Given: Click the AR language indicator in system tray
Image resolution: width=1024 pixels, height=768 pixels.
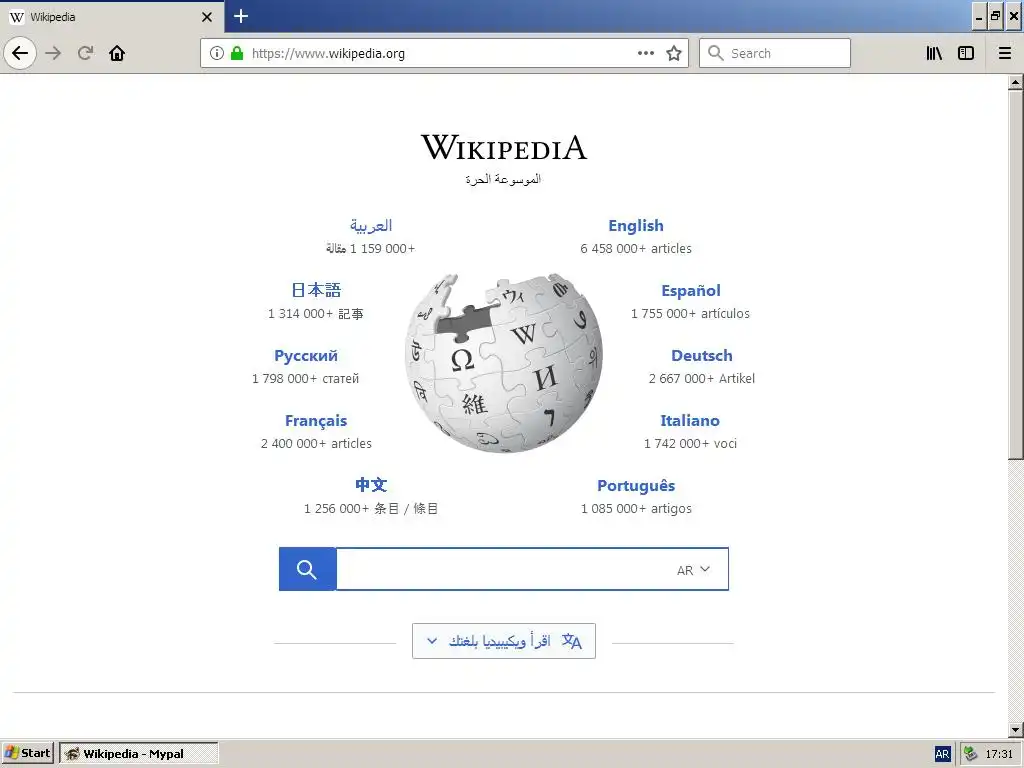Looking at the screenshot, I should coord(942,754).
